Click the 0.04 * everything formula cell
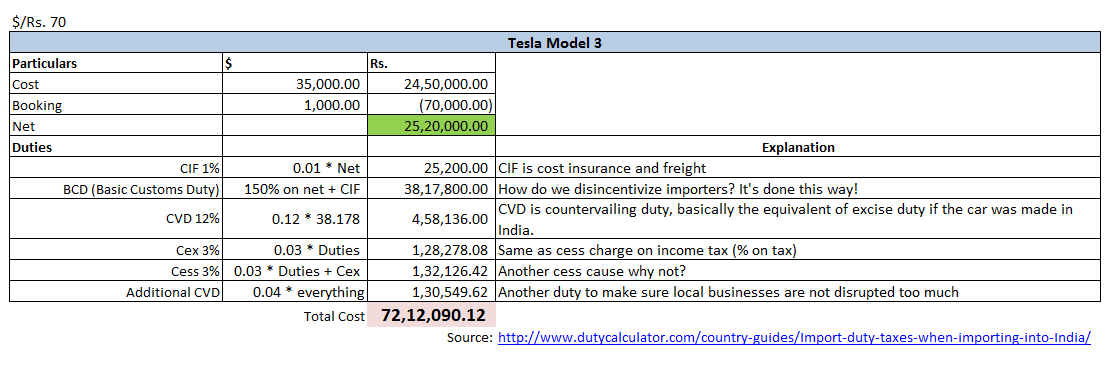 coord(295,293)
